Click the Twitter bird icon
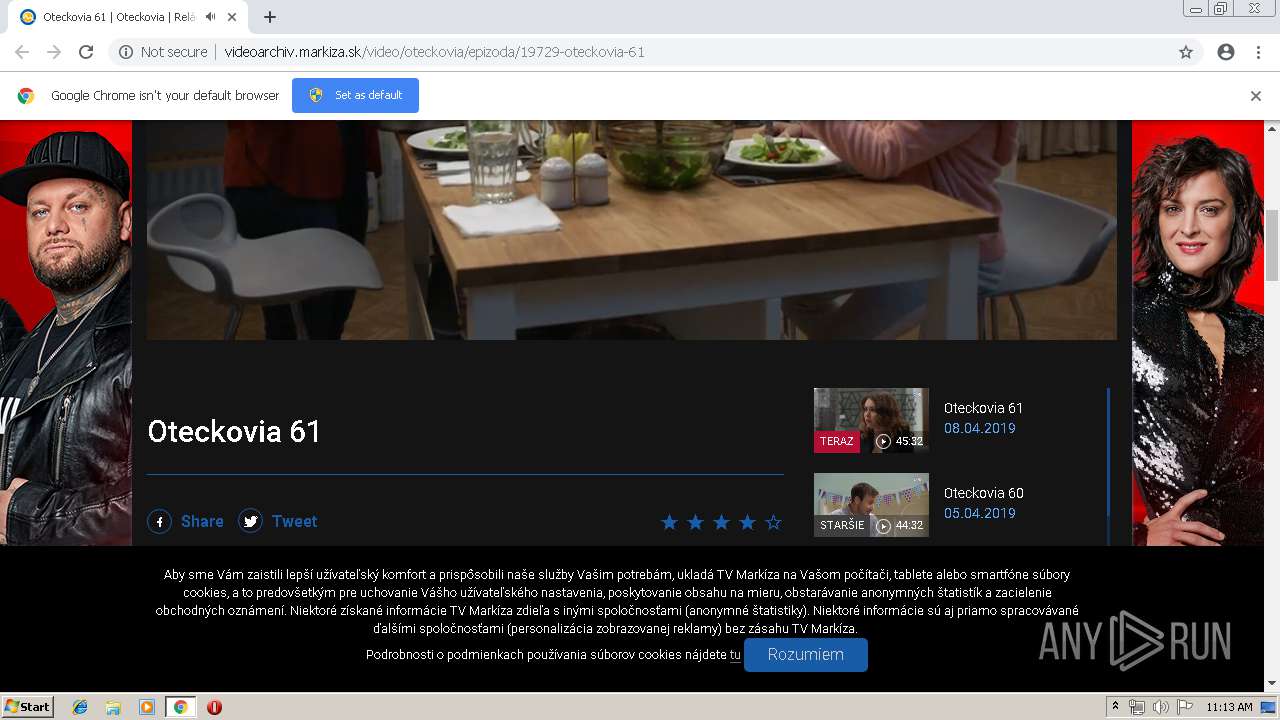 250,521
